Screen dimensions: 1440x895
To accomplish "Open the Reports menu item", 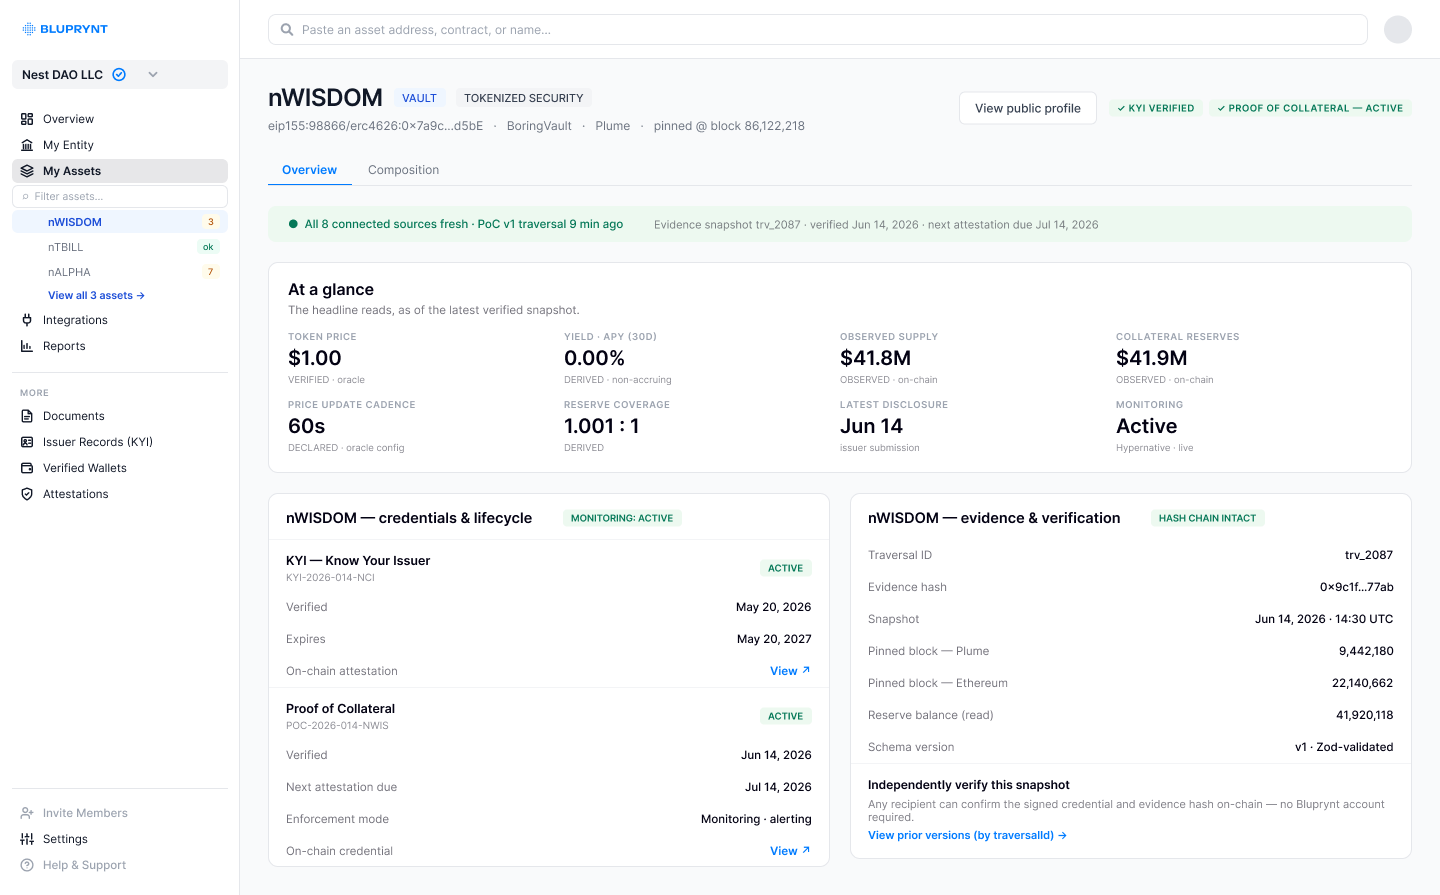I will (120, 346).
